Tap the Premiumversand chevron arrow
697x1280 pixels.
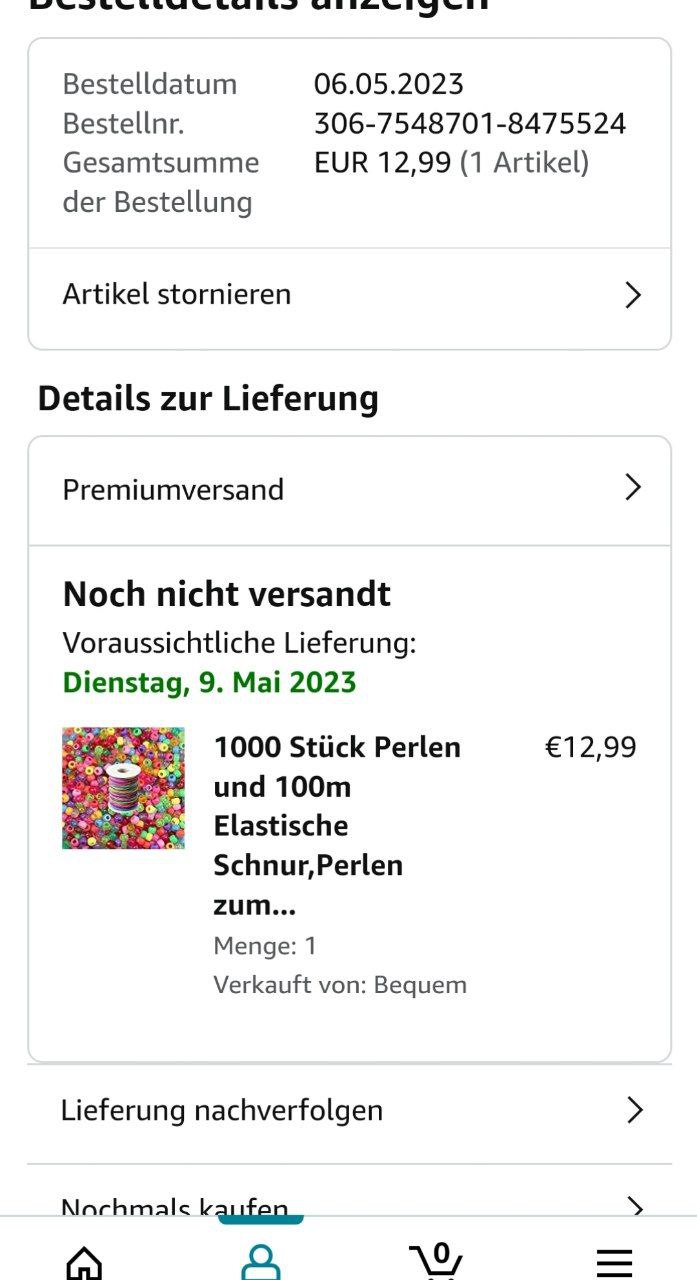coord(632,488)
